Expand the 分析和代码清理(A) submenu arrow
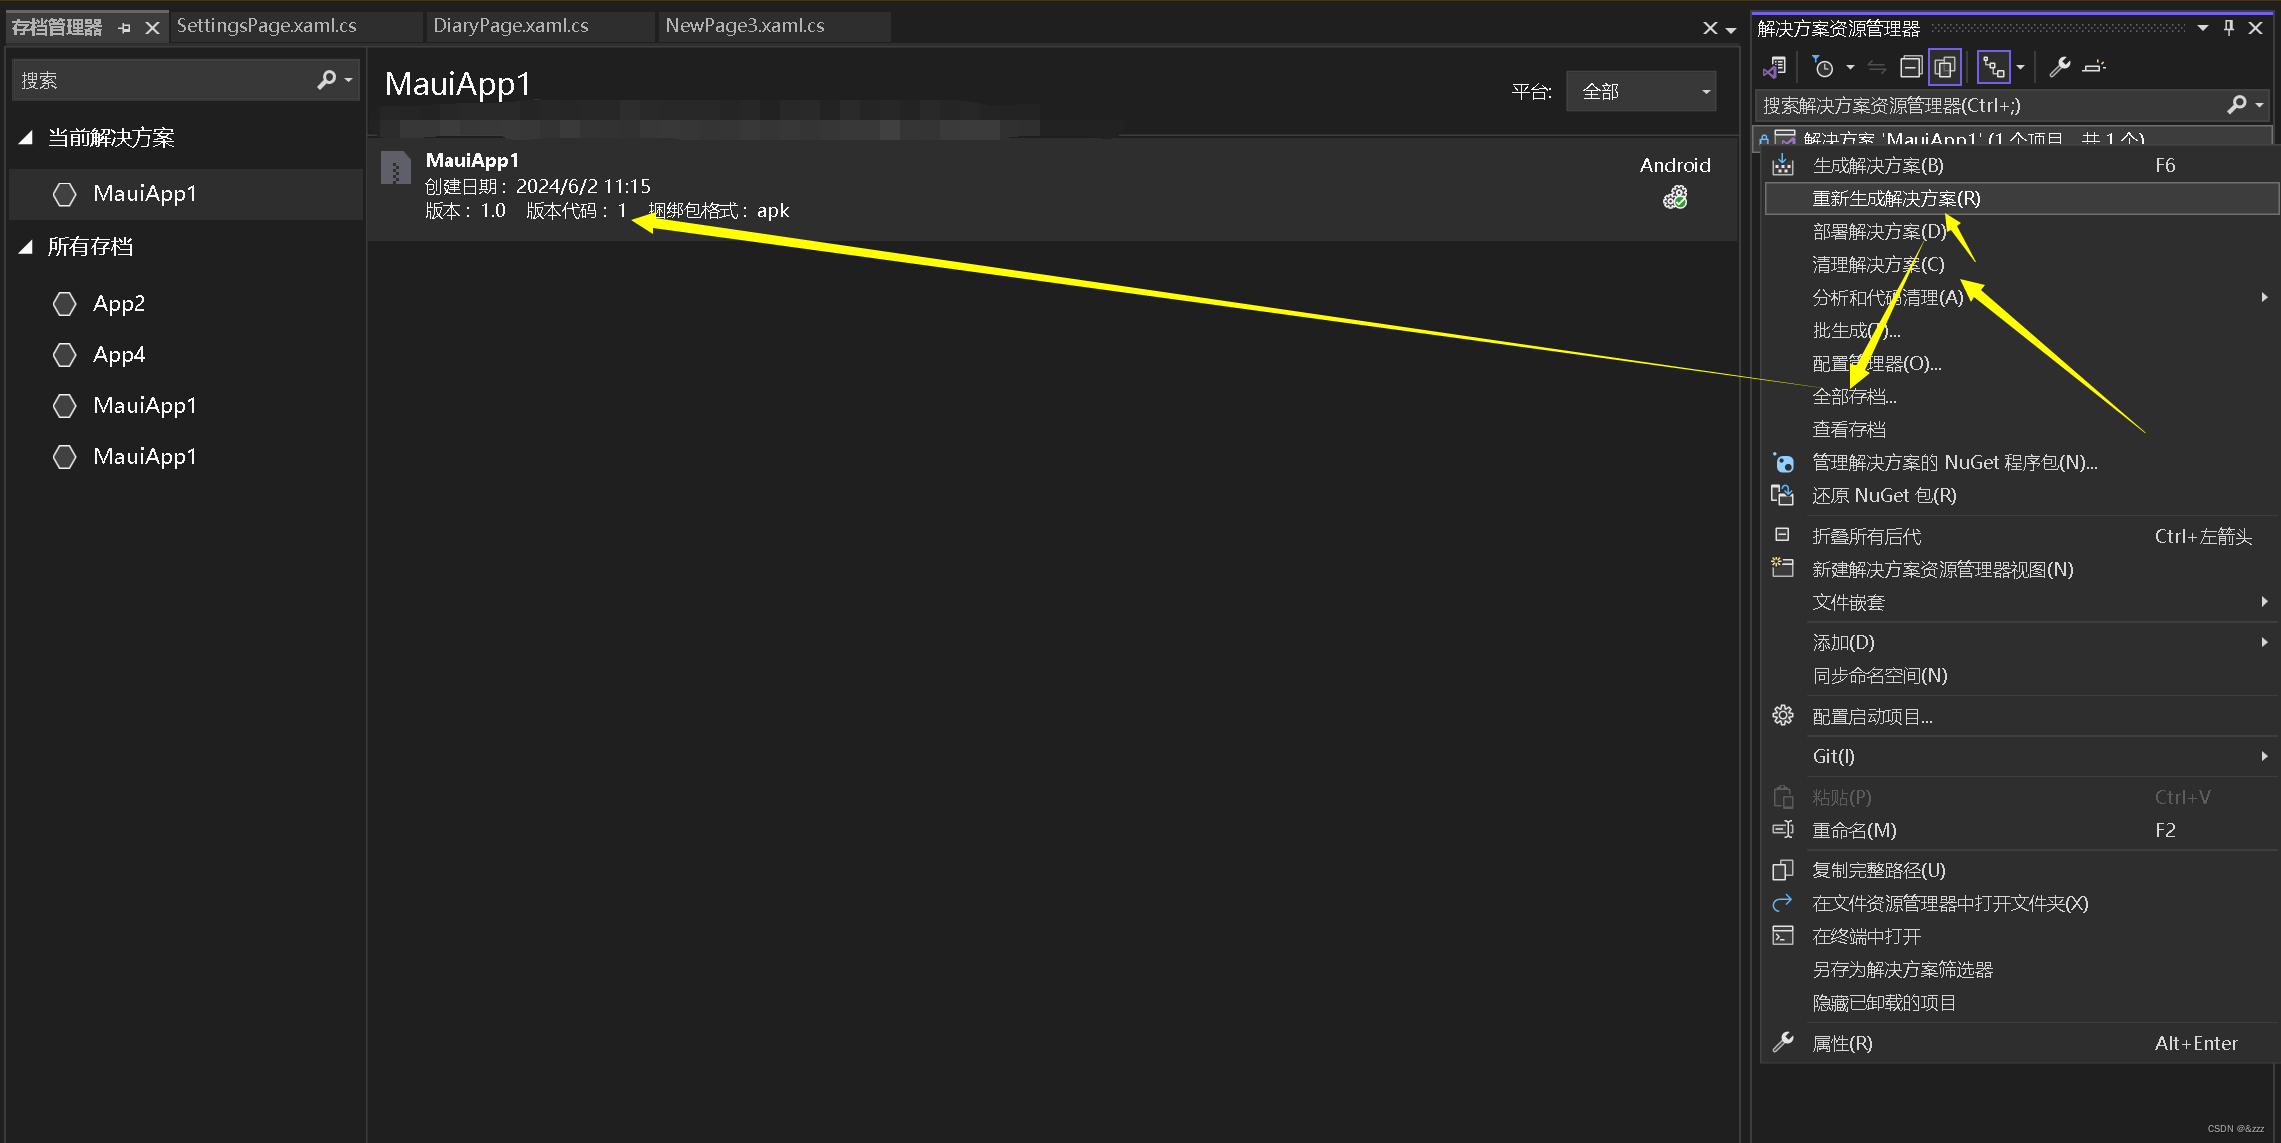This screenshot has width=2281, height=1143. click(2264, 297)
